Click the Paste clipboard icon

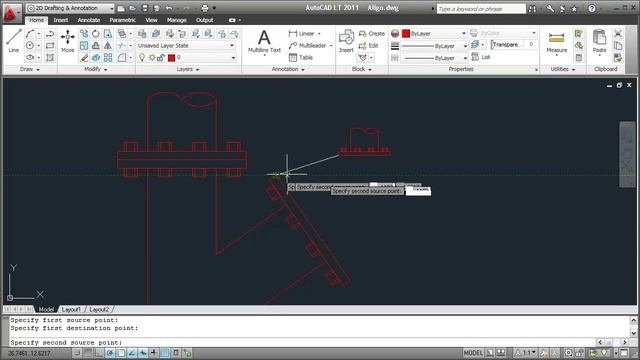pyautogui.click(x=600, y=41)
